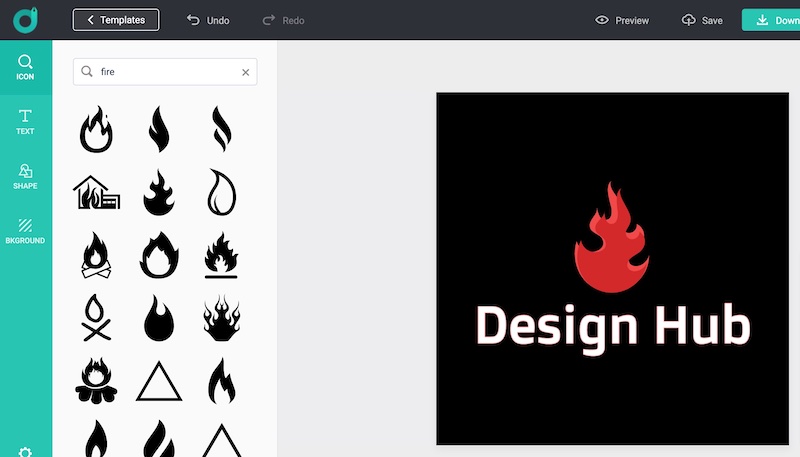Select the solid three-tongue flame icon
Viewport: 800px width, 457px height.
pos(159,192)
